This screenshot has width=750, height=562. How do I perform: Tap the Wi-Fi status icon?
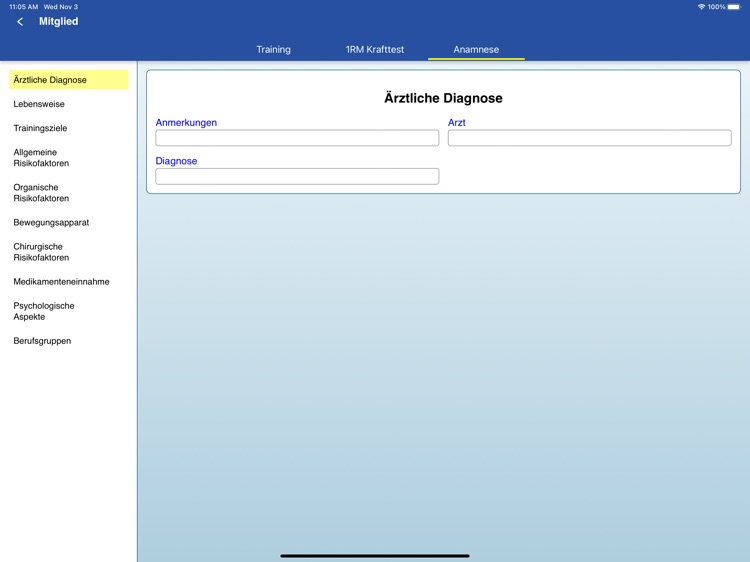pyautogui.click(x=701, y=7)
